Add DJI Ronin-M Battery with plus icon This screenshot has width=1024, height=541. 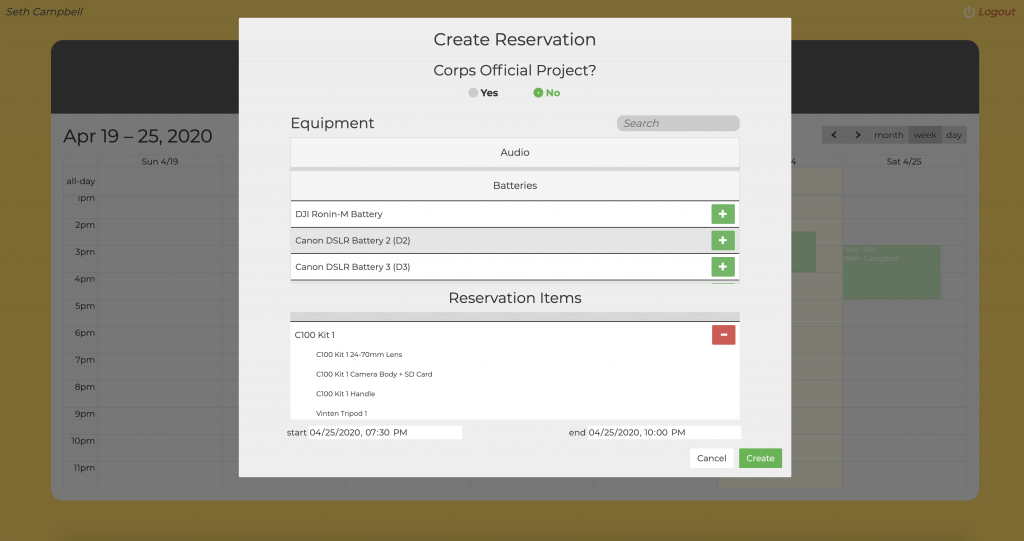pyautogui.click(x=722, y=214)
